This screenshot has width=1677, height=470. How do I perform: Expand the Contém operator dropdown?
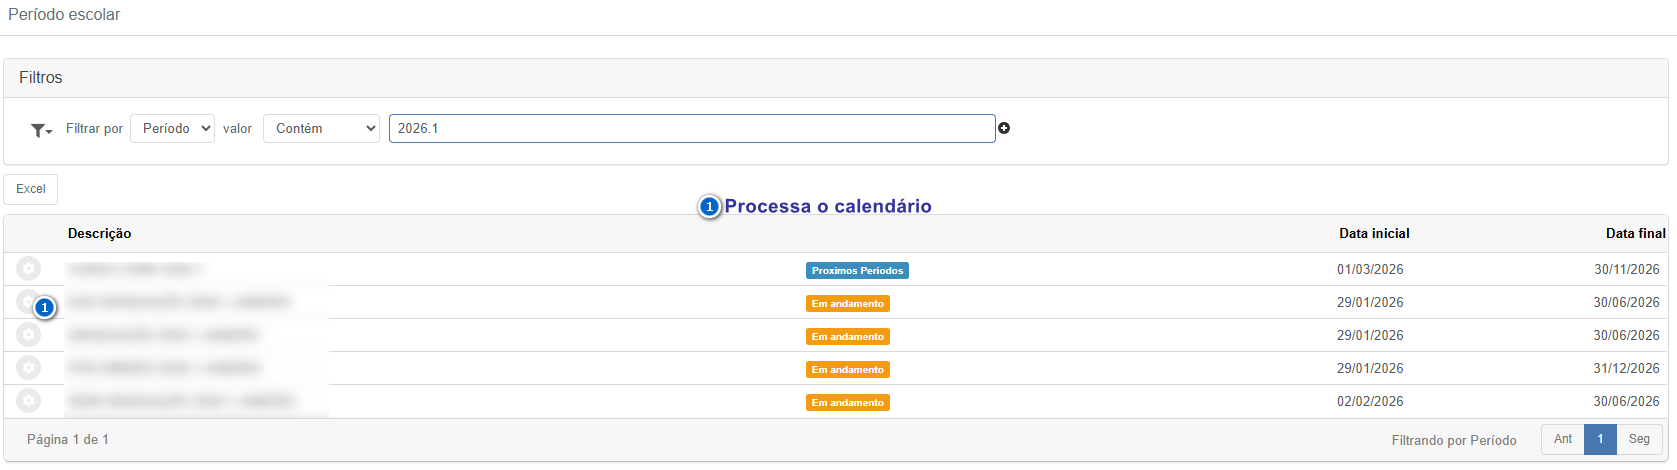(321, 128)
